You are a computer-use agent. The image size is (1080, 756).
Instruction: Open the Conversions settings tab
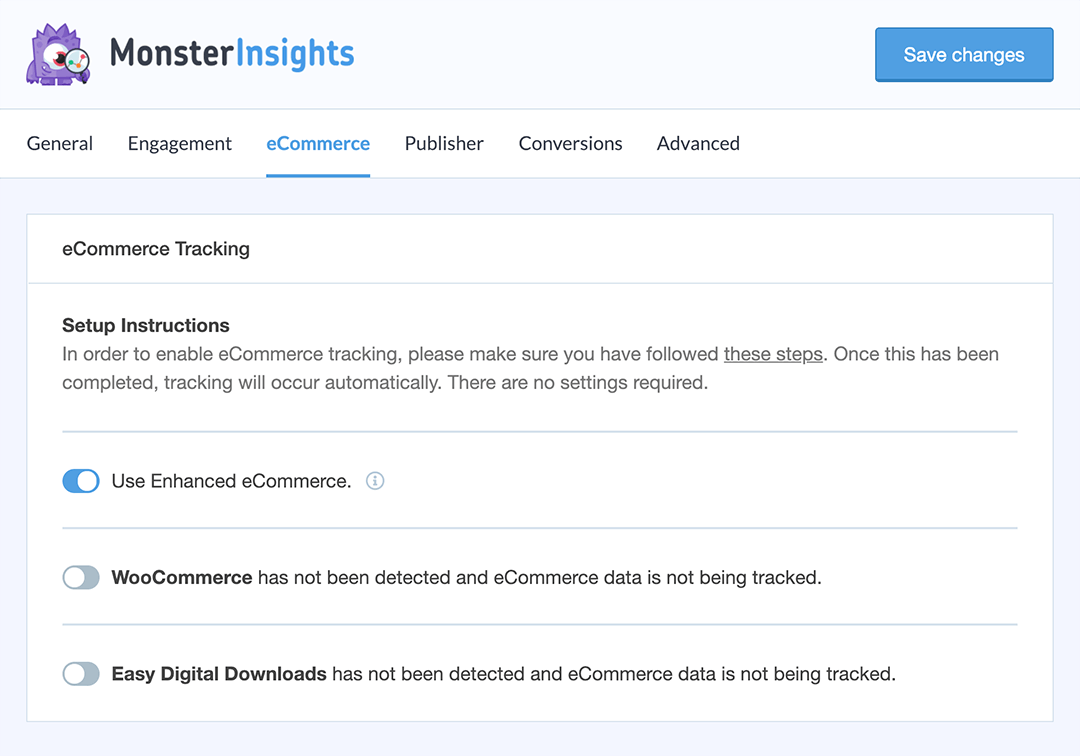pyautogui.click(x=570, y=144)
